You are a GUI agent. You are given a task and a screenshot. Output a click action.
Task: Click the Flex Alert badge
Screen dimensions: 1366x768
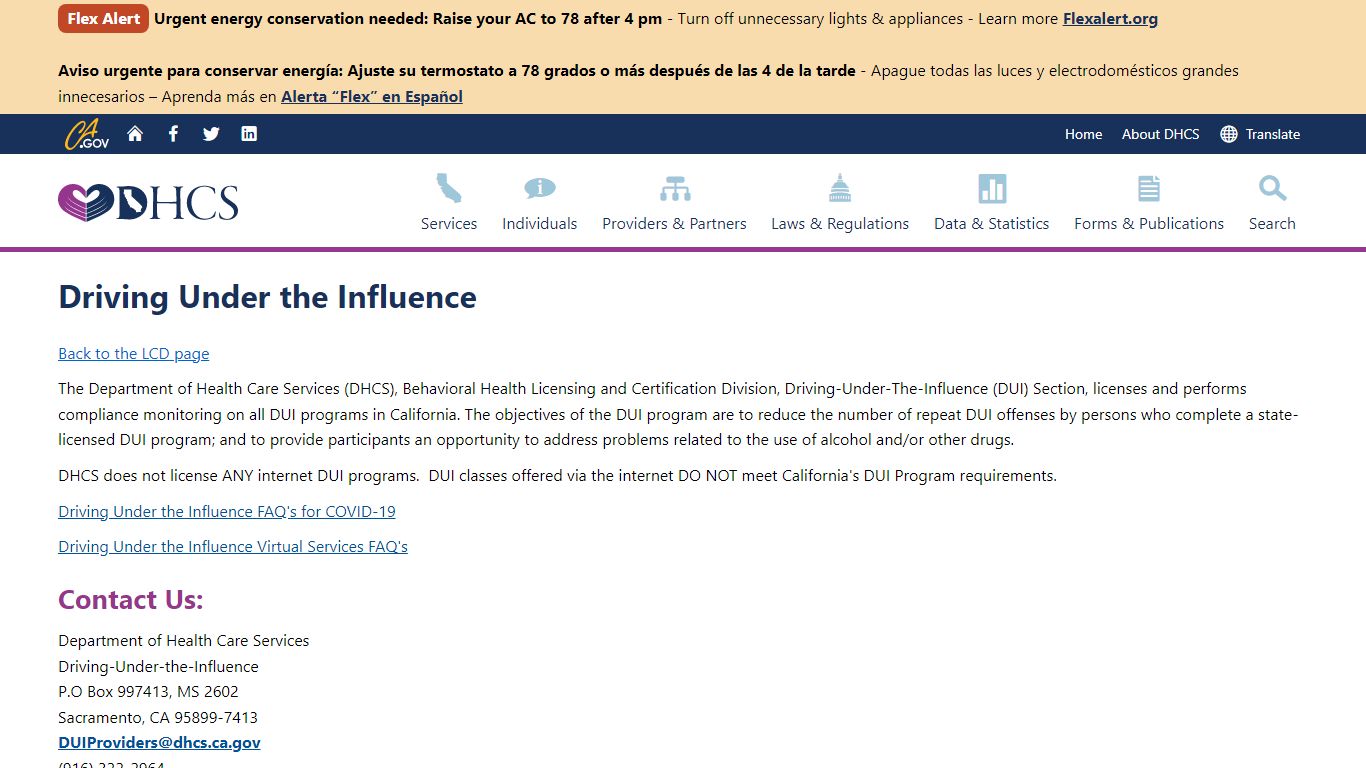pyautogui.click(x=104, y=19)
